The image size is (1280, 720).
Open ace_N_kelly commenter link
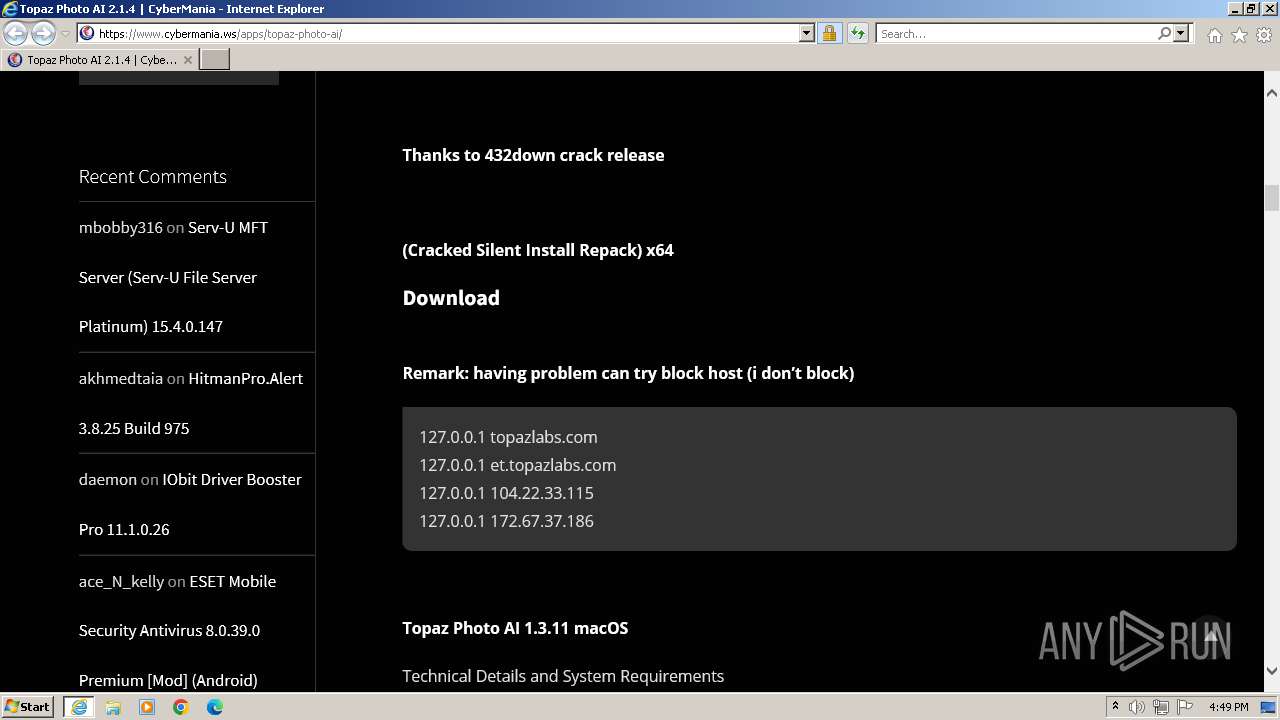click(x=121, y=581)
